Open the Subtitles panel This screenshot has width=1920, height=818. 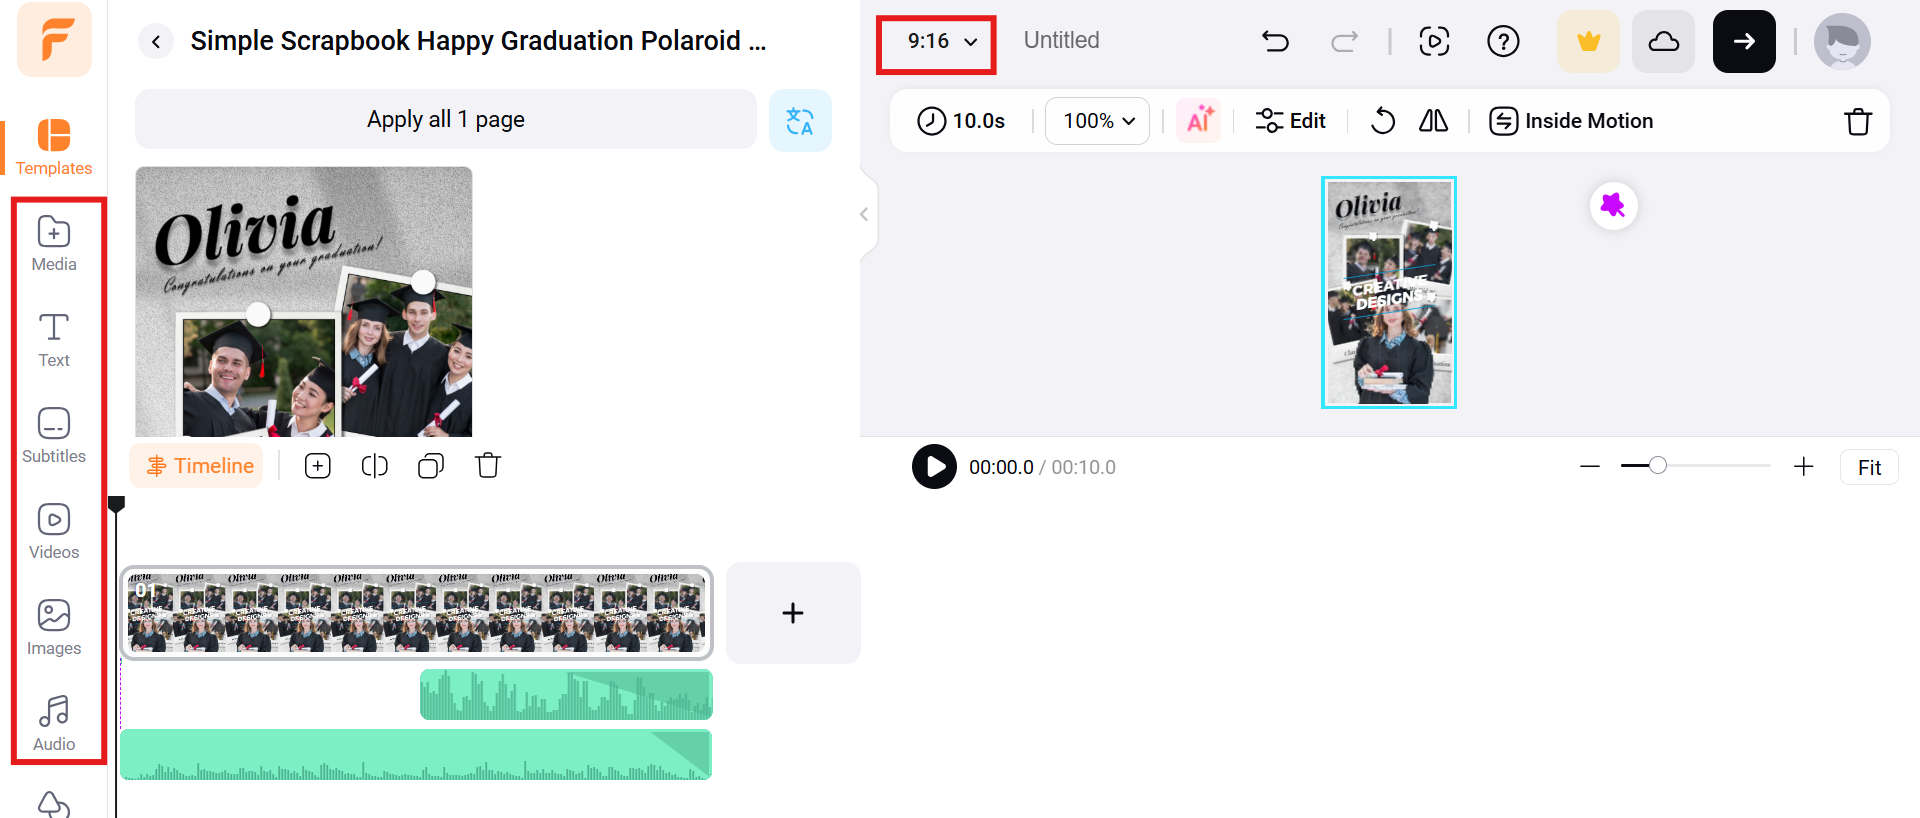click(x=54, y=436)
